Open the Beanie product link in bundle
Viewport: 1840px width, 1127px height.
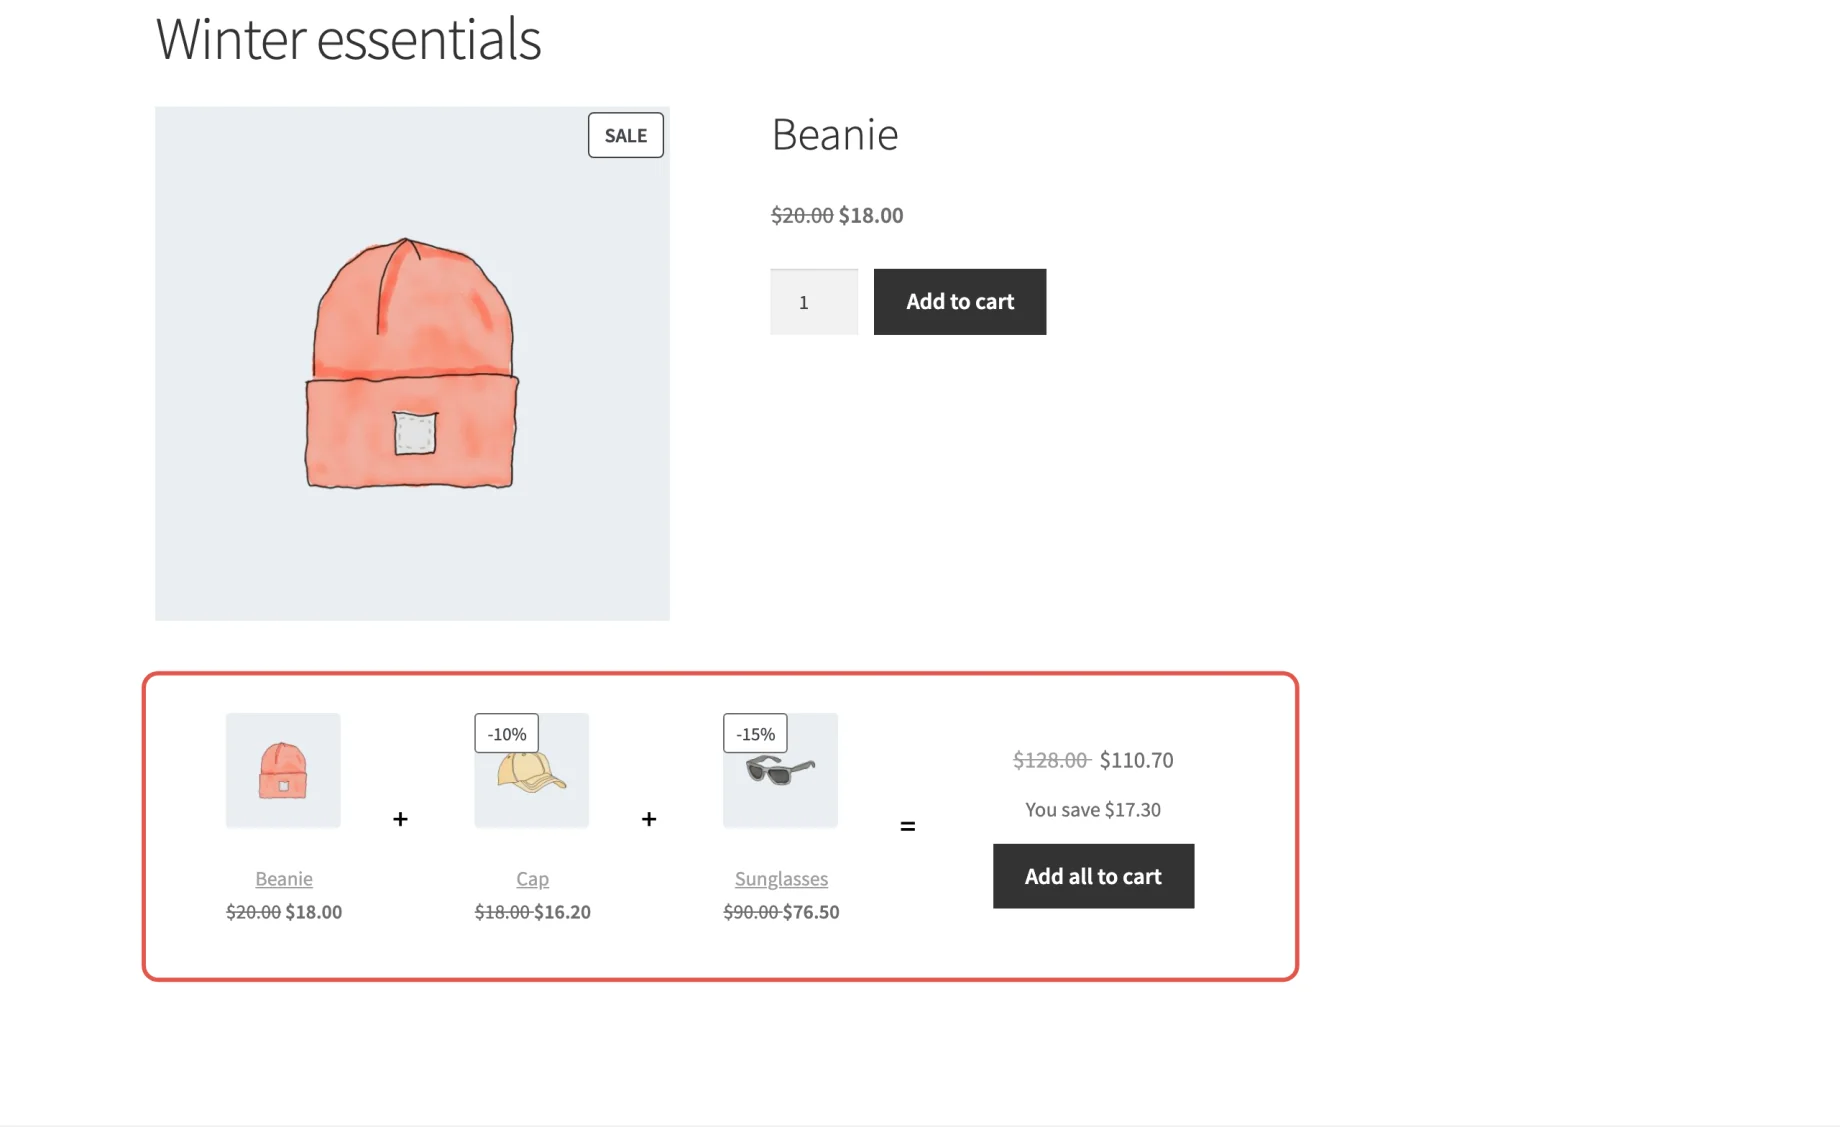pos(284,879)
